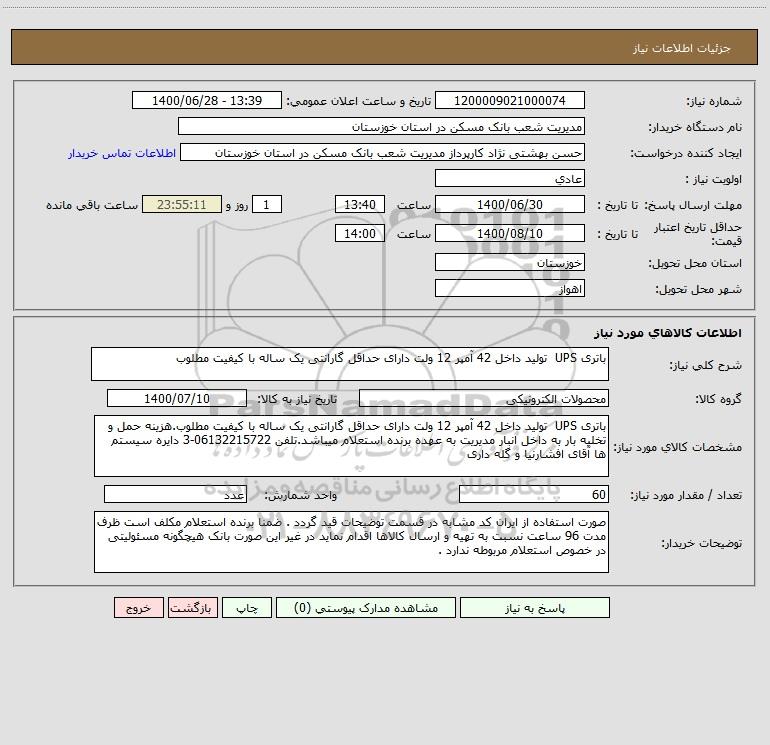The width and height of the screenshot is (770, 745).
Task: Click the پاسخ به نیاز button
Action: 535,607
